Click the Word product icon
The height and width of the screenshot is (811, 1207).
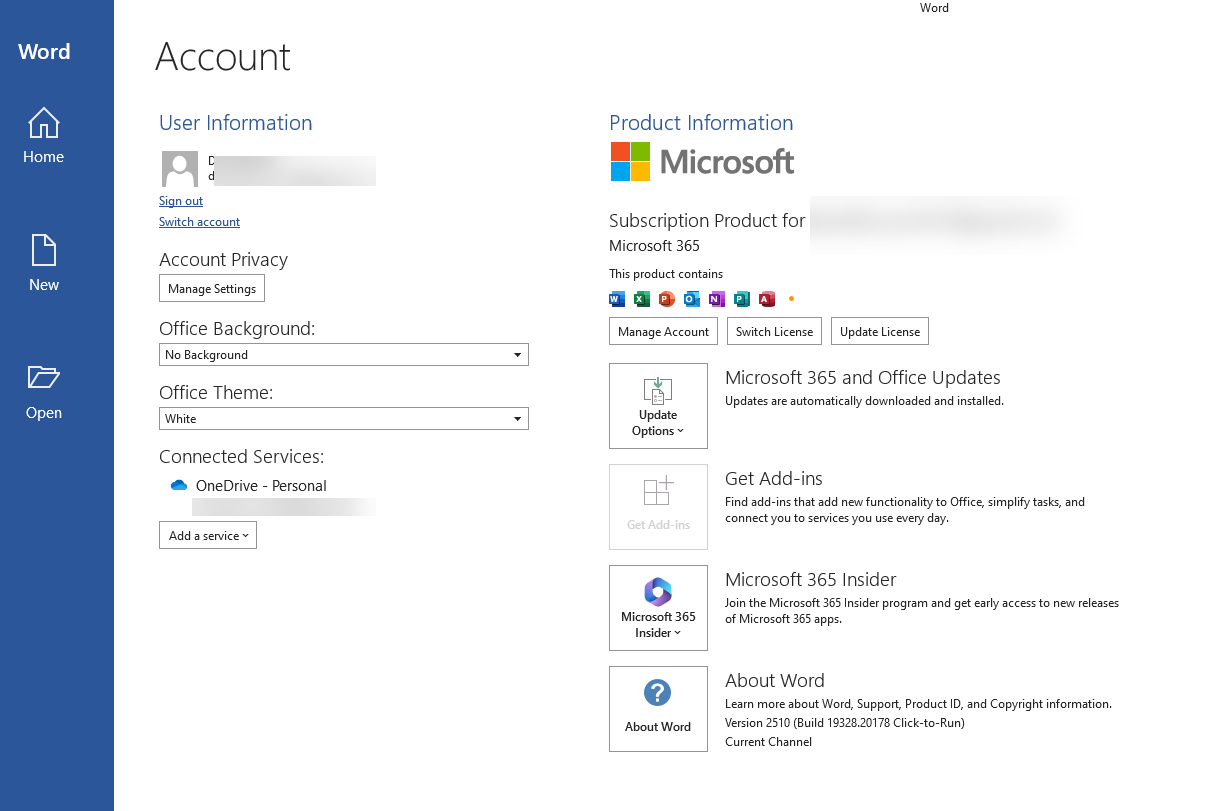pyautogui.click(x=617, y=298)
